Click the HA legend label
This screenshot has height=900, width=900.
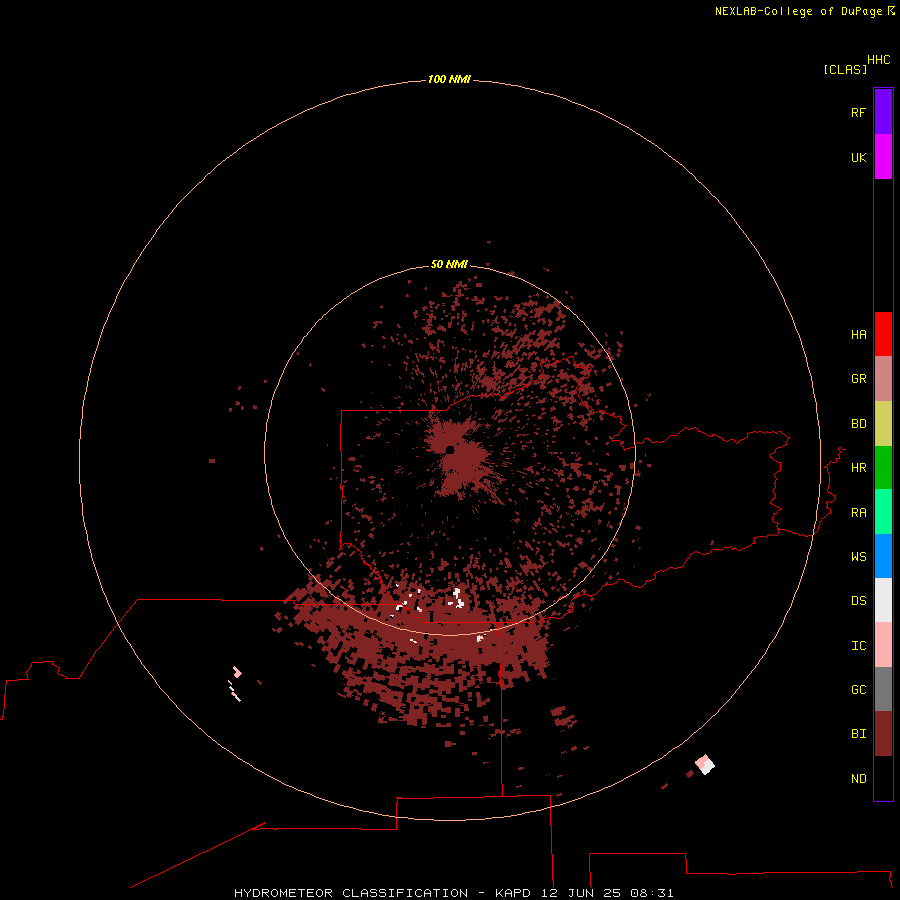[x=858, y=335]
